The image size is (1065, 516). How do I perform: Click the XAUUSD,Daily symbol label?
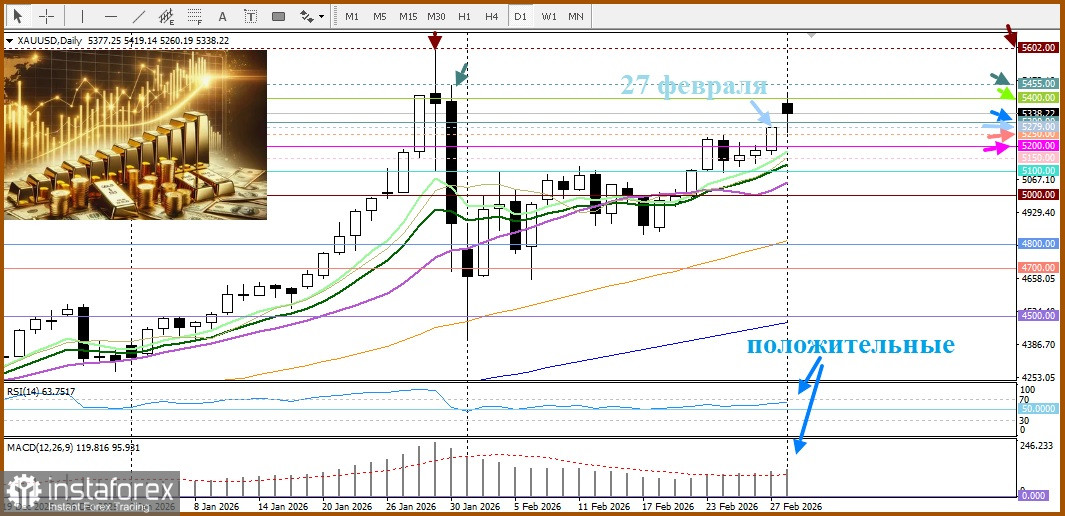(48, 41)
